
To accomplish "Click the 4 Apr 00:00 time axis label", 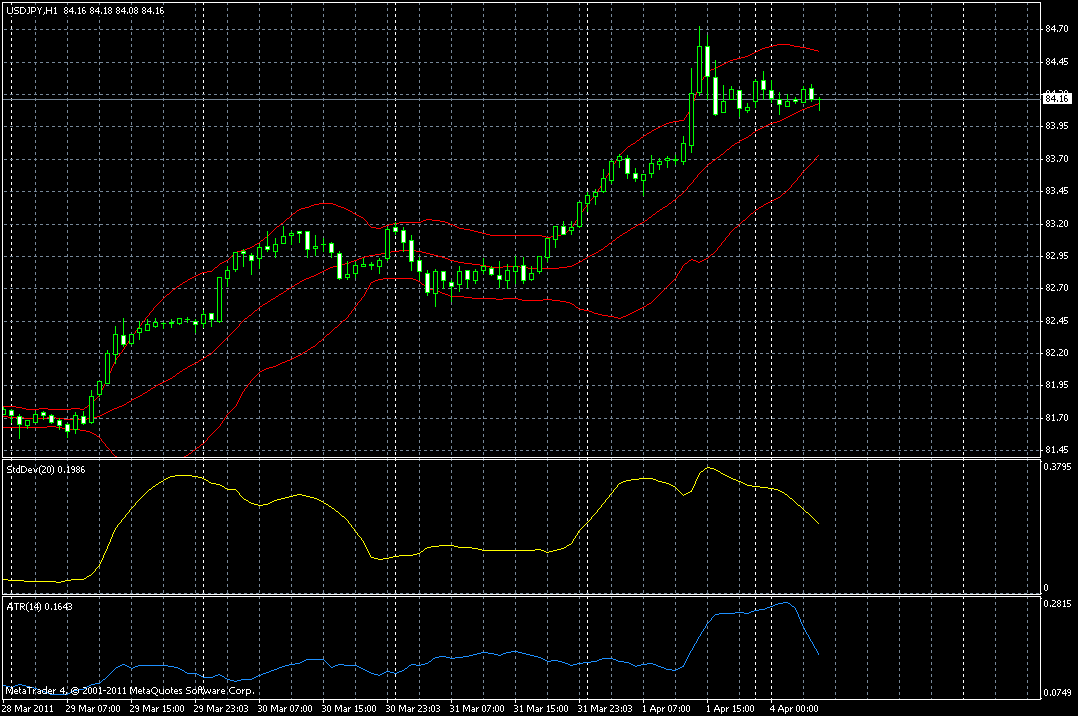I will point(794,708).
